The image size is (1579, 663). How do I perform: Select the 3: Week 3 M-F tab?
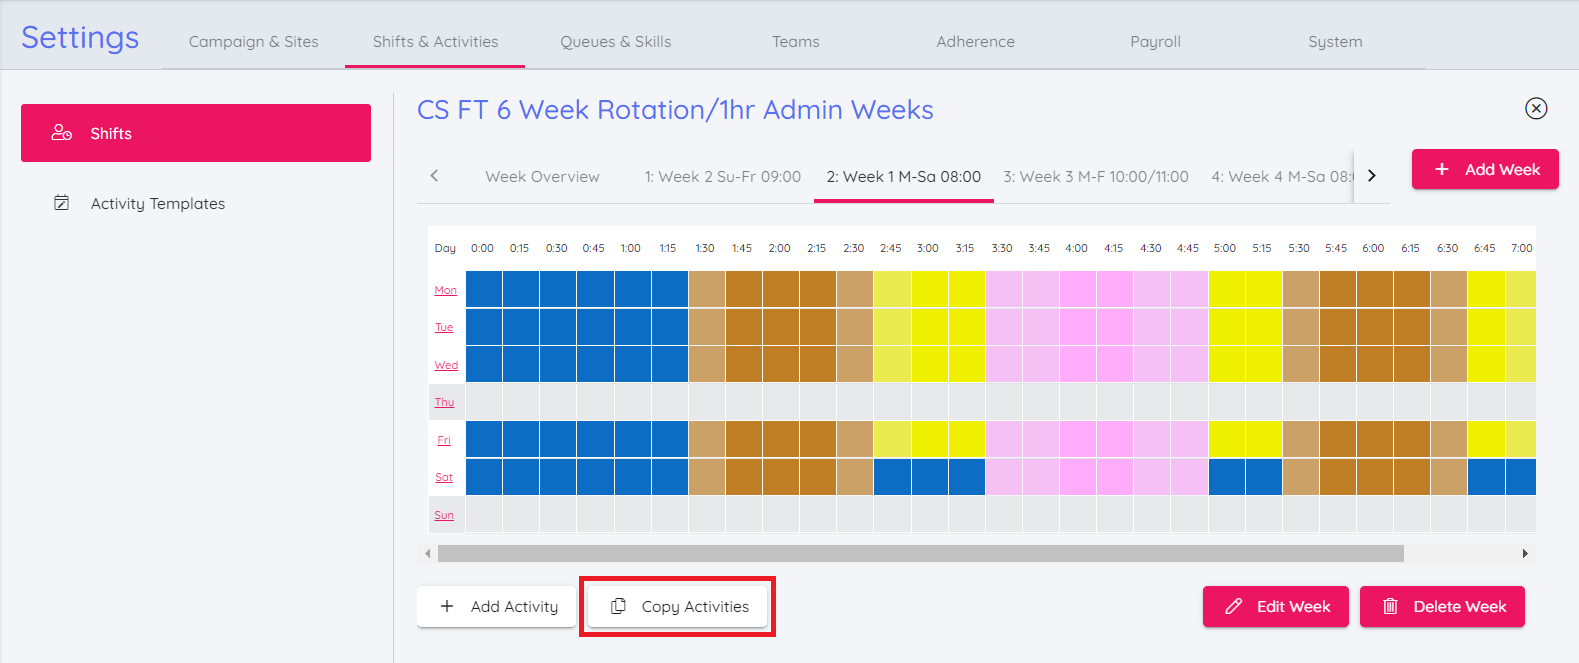(1095, 177)
